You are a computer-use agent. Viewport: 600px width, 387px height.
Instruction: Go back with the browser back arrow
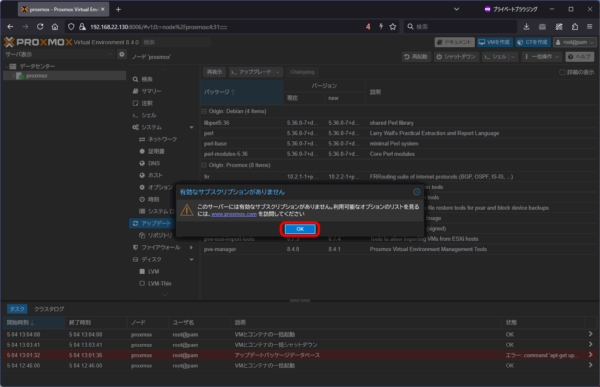(x=10, y=26)
